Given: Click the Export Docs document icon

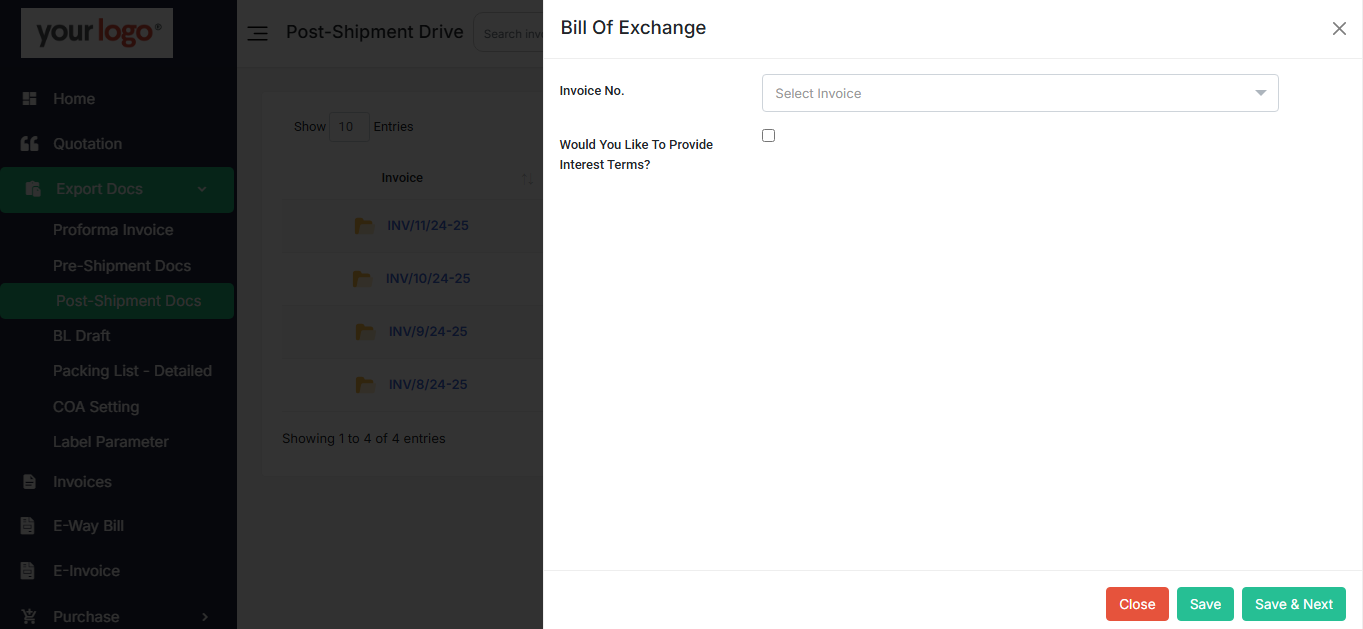Looking at the screenshot, I should [32, 189].
